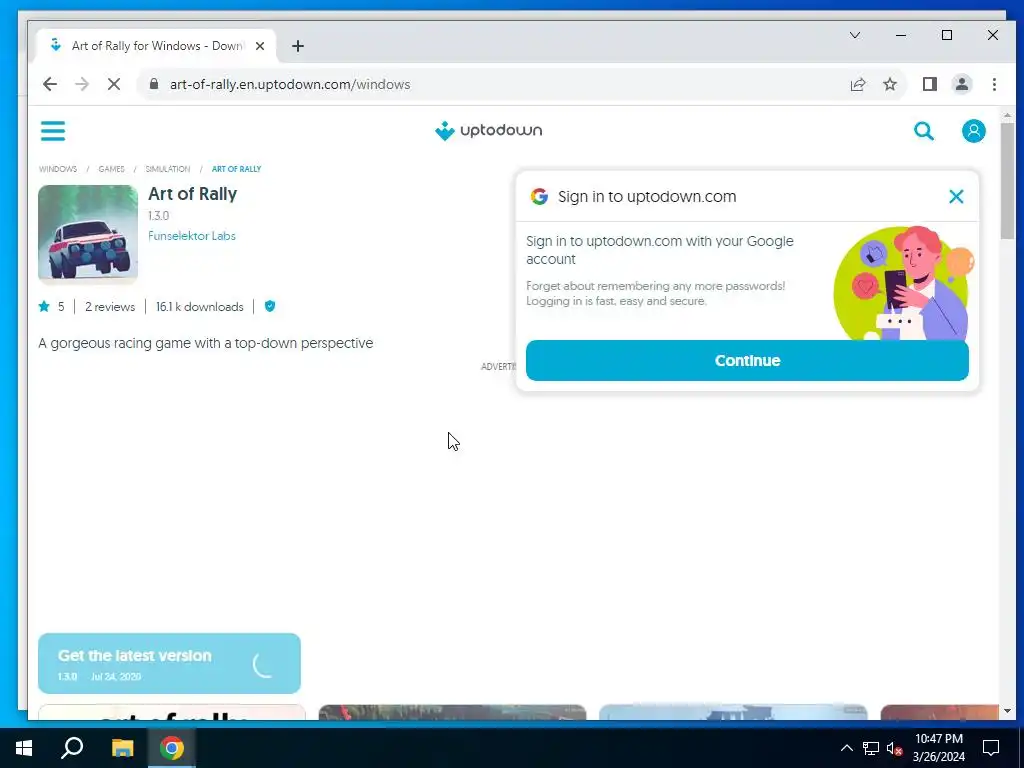Viewport: 1024px width, 768px height.
Task: Open a new tab
Action: 298,46
